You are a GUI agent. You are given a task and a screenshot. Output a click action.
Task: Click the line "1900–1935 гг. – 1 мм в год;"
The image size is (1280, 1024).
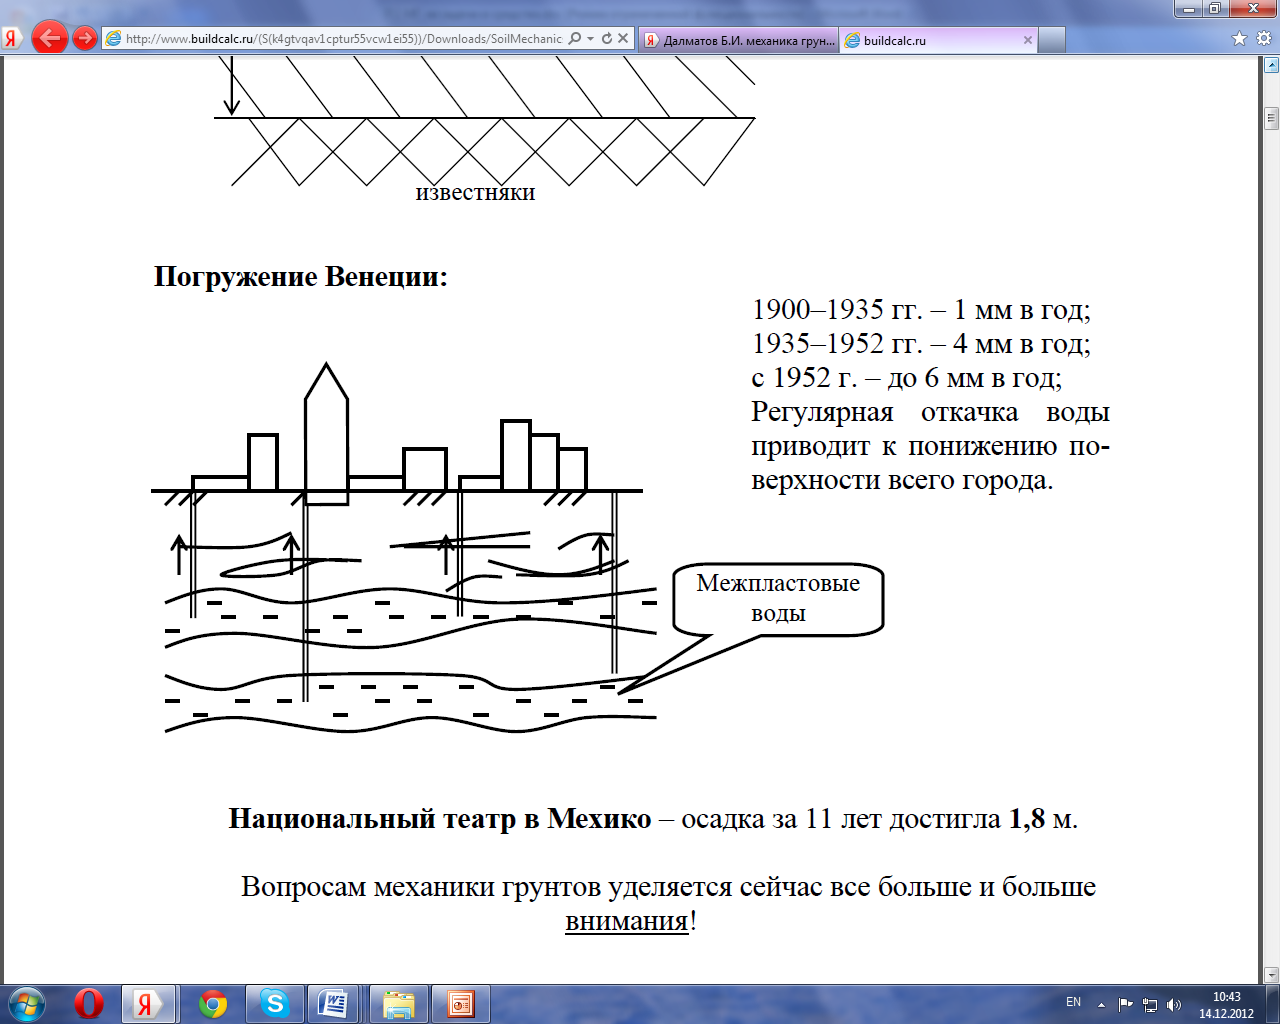920,309
